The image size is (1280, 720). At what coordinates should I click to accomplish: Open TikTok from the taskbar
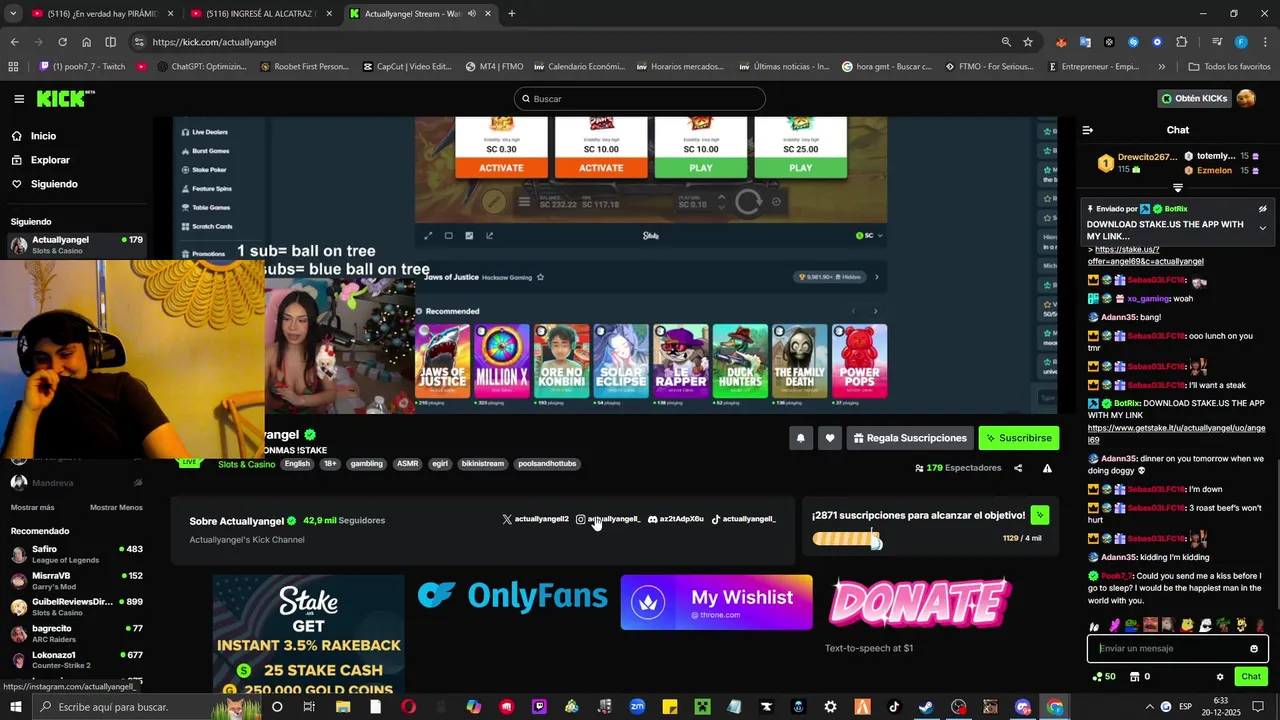pos(894,707)
